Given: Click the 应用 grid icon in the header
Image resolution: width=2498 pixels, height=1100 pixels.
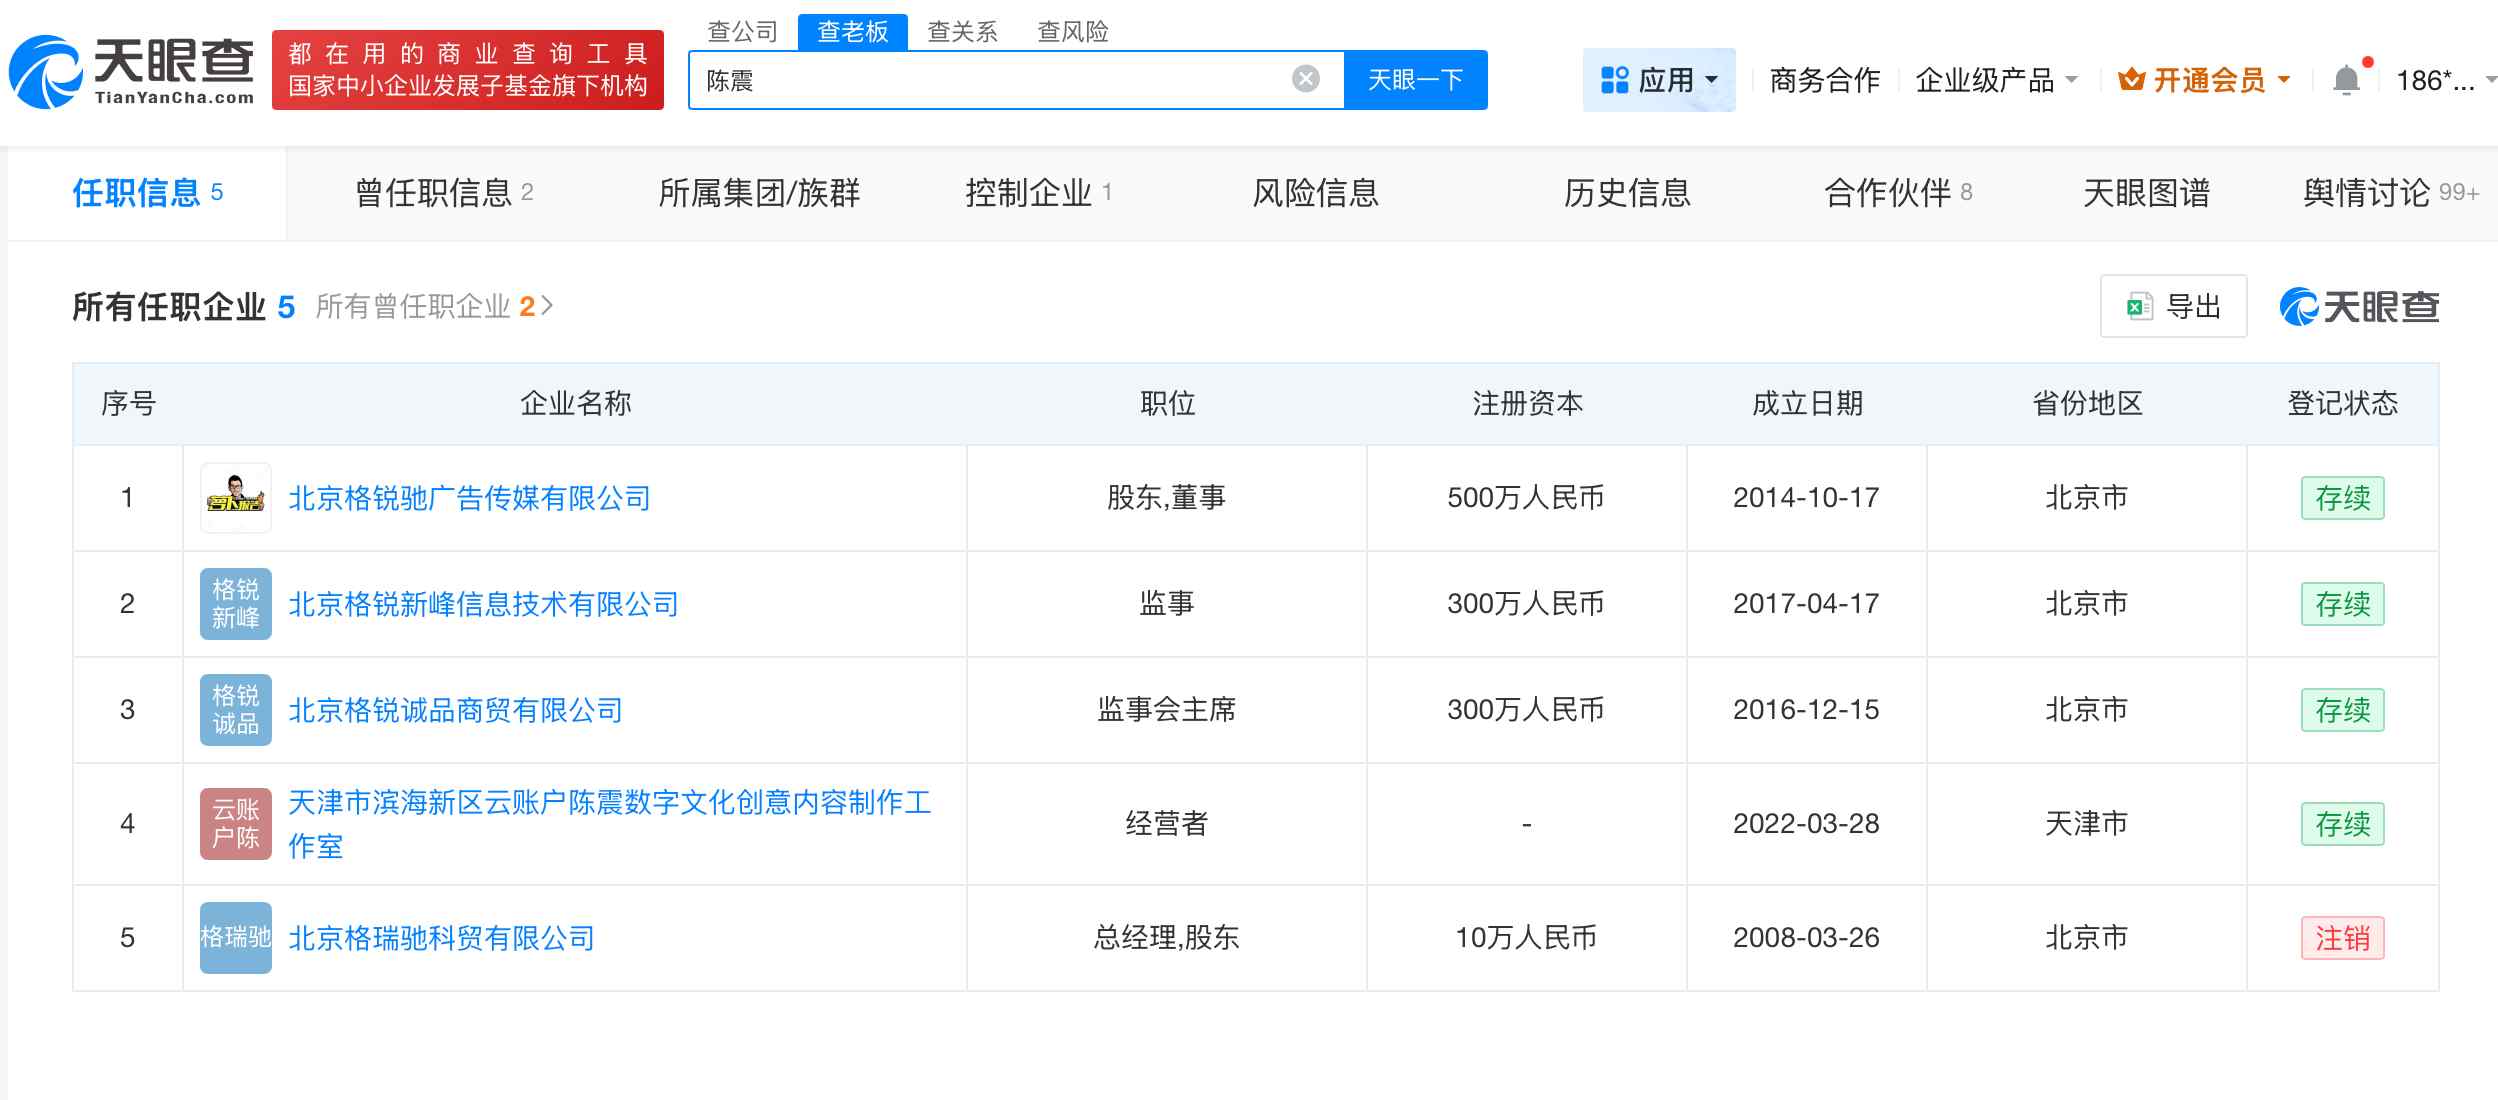Looking at the screenshot, I should [x=1614, y=80].
